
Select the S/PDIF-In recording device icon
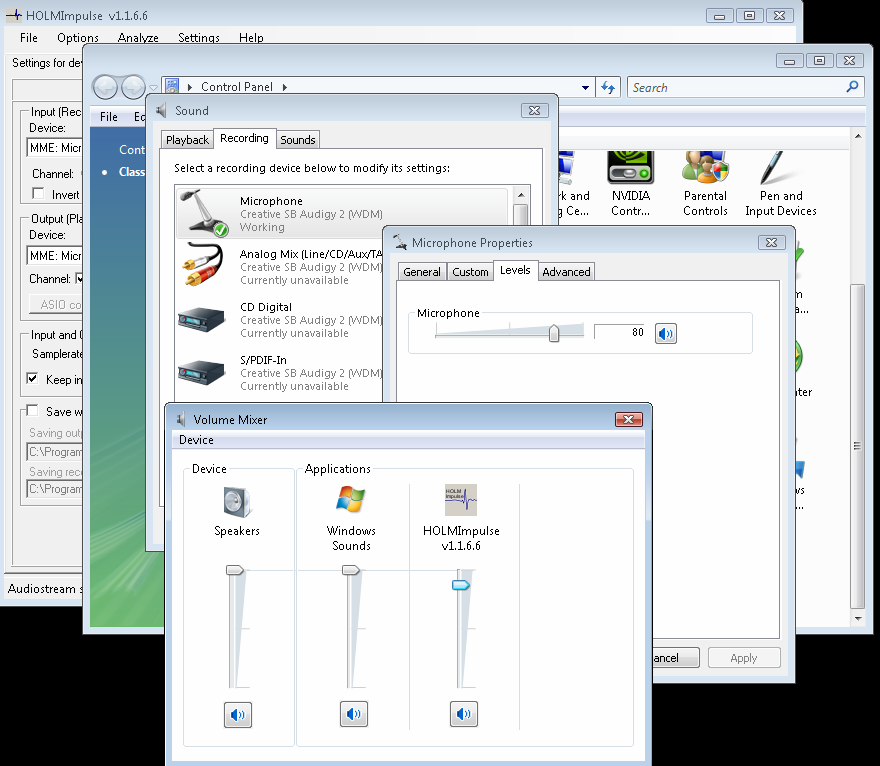(x=201, y=372)
